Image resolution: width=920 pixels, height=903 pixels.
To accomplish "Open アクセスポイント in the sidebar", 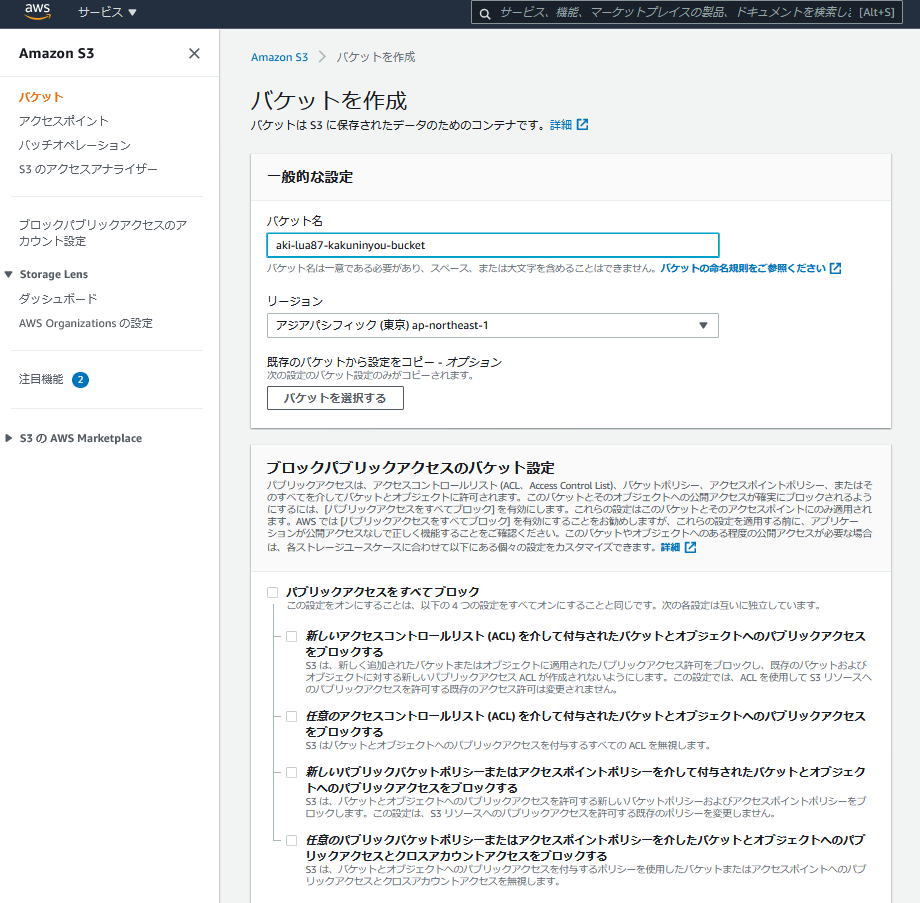I will 63,121.
